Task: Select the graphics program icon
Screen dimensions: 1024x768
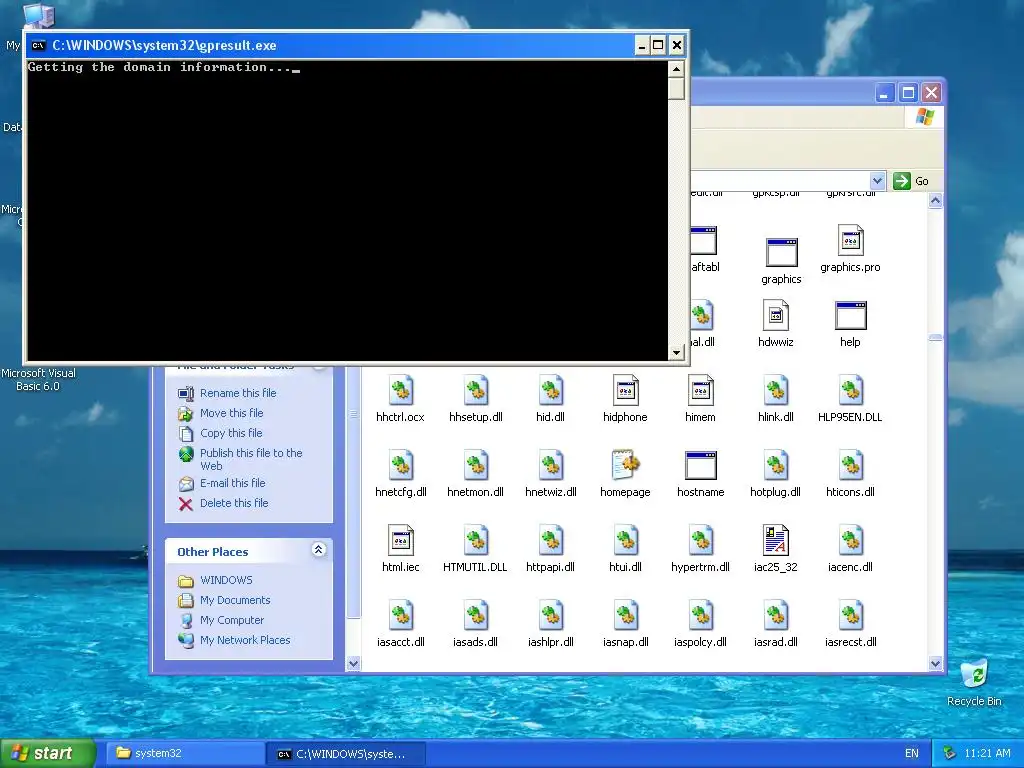Action: pos(782,253)
